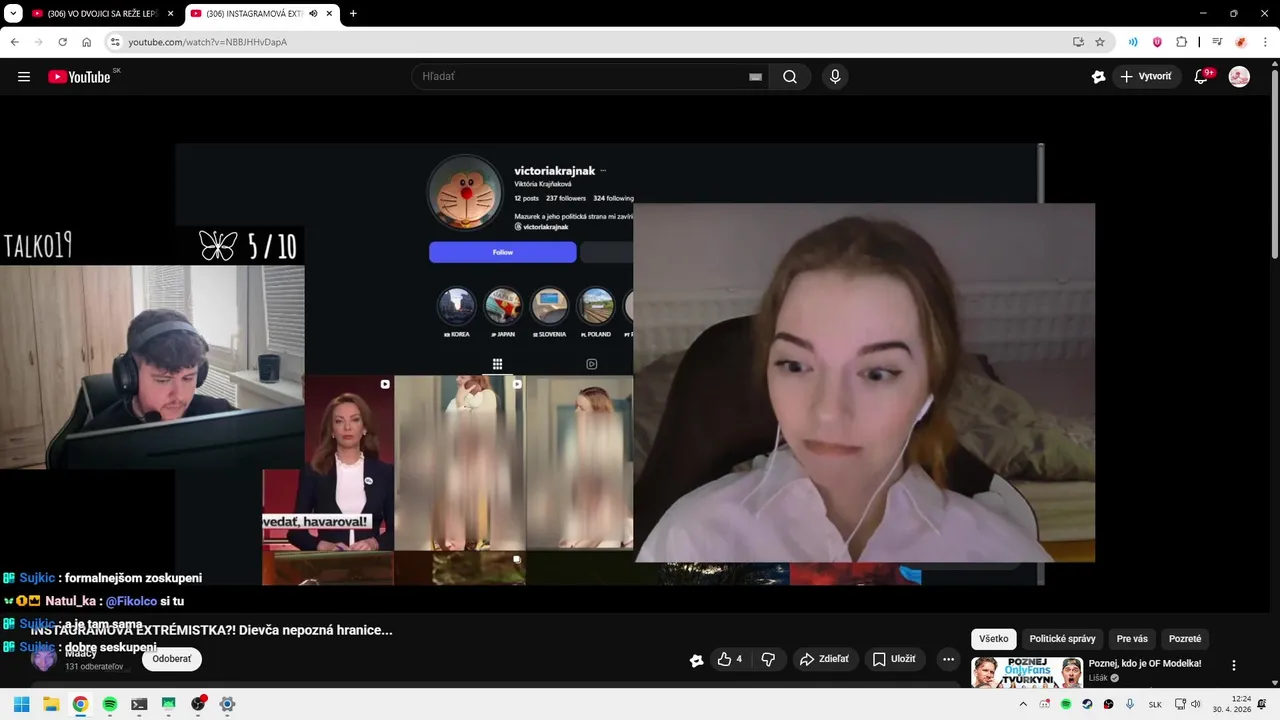Open the YouTube Ask sparkle icon in header

tap(1098, 77)
